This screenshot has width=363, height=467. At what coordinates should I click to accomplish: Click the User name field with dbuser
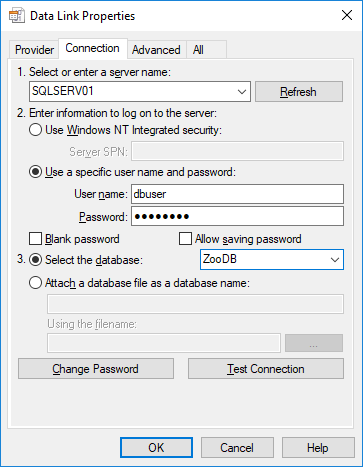(x=237, y=194)
